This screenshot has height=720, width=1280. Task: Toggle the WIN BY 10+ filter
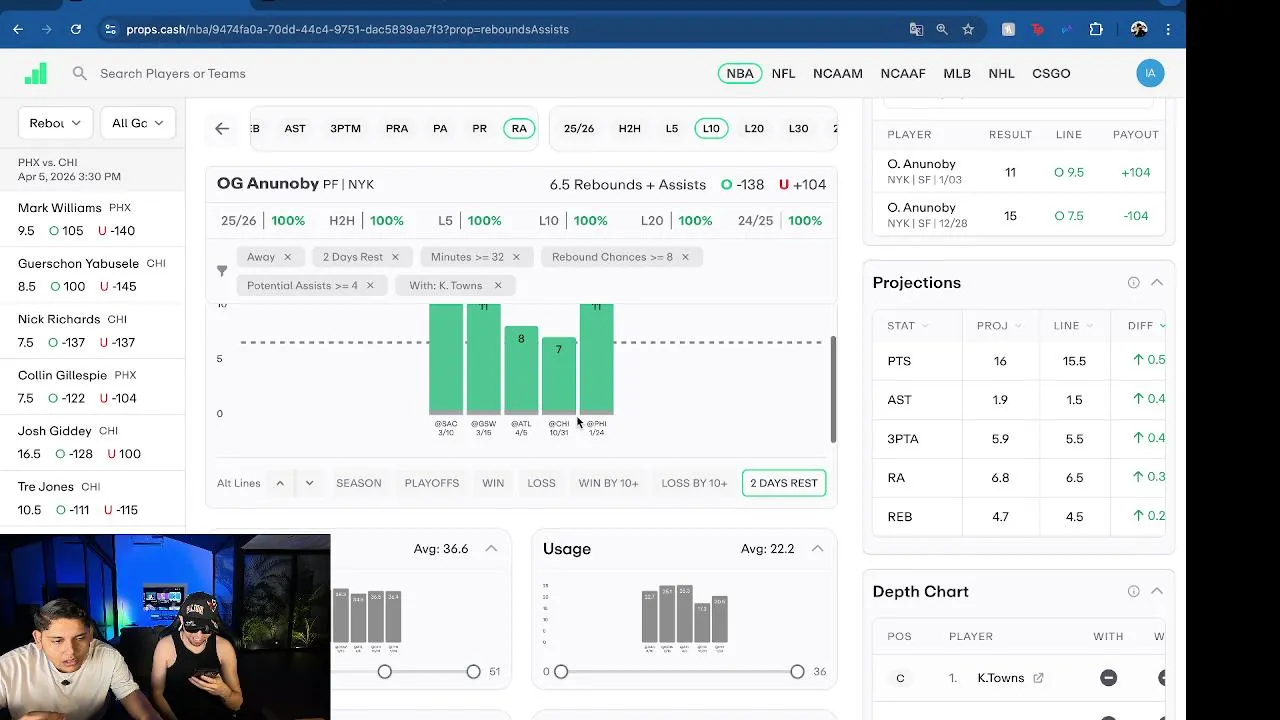[x=608, y=483]
